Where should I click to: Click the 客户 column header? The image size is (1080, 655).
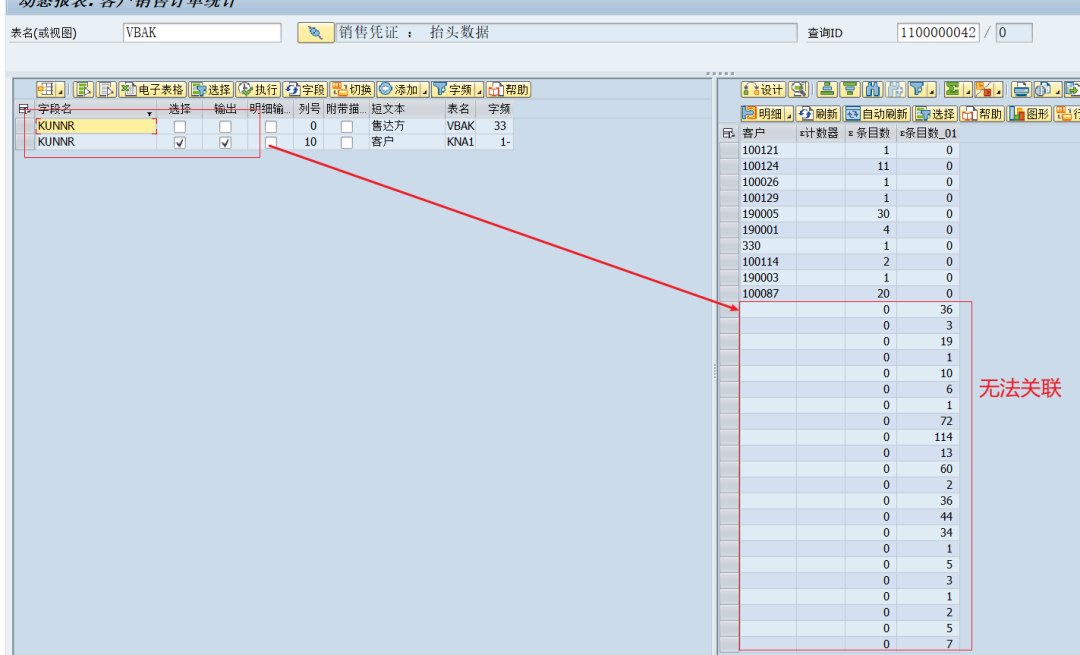click(x=768, y=133)
